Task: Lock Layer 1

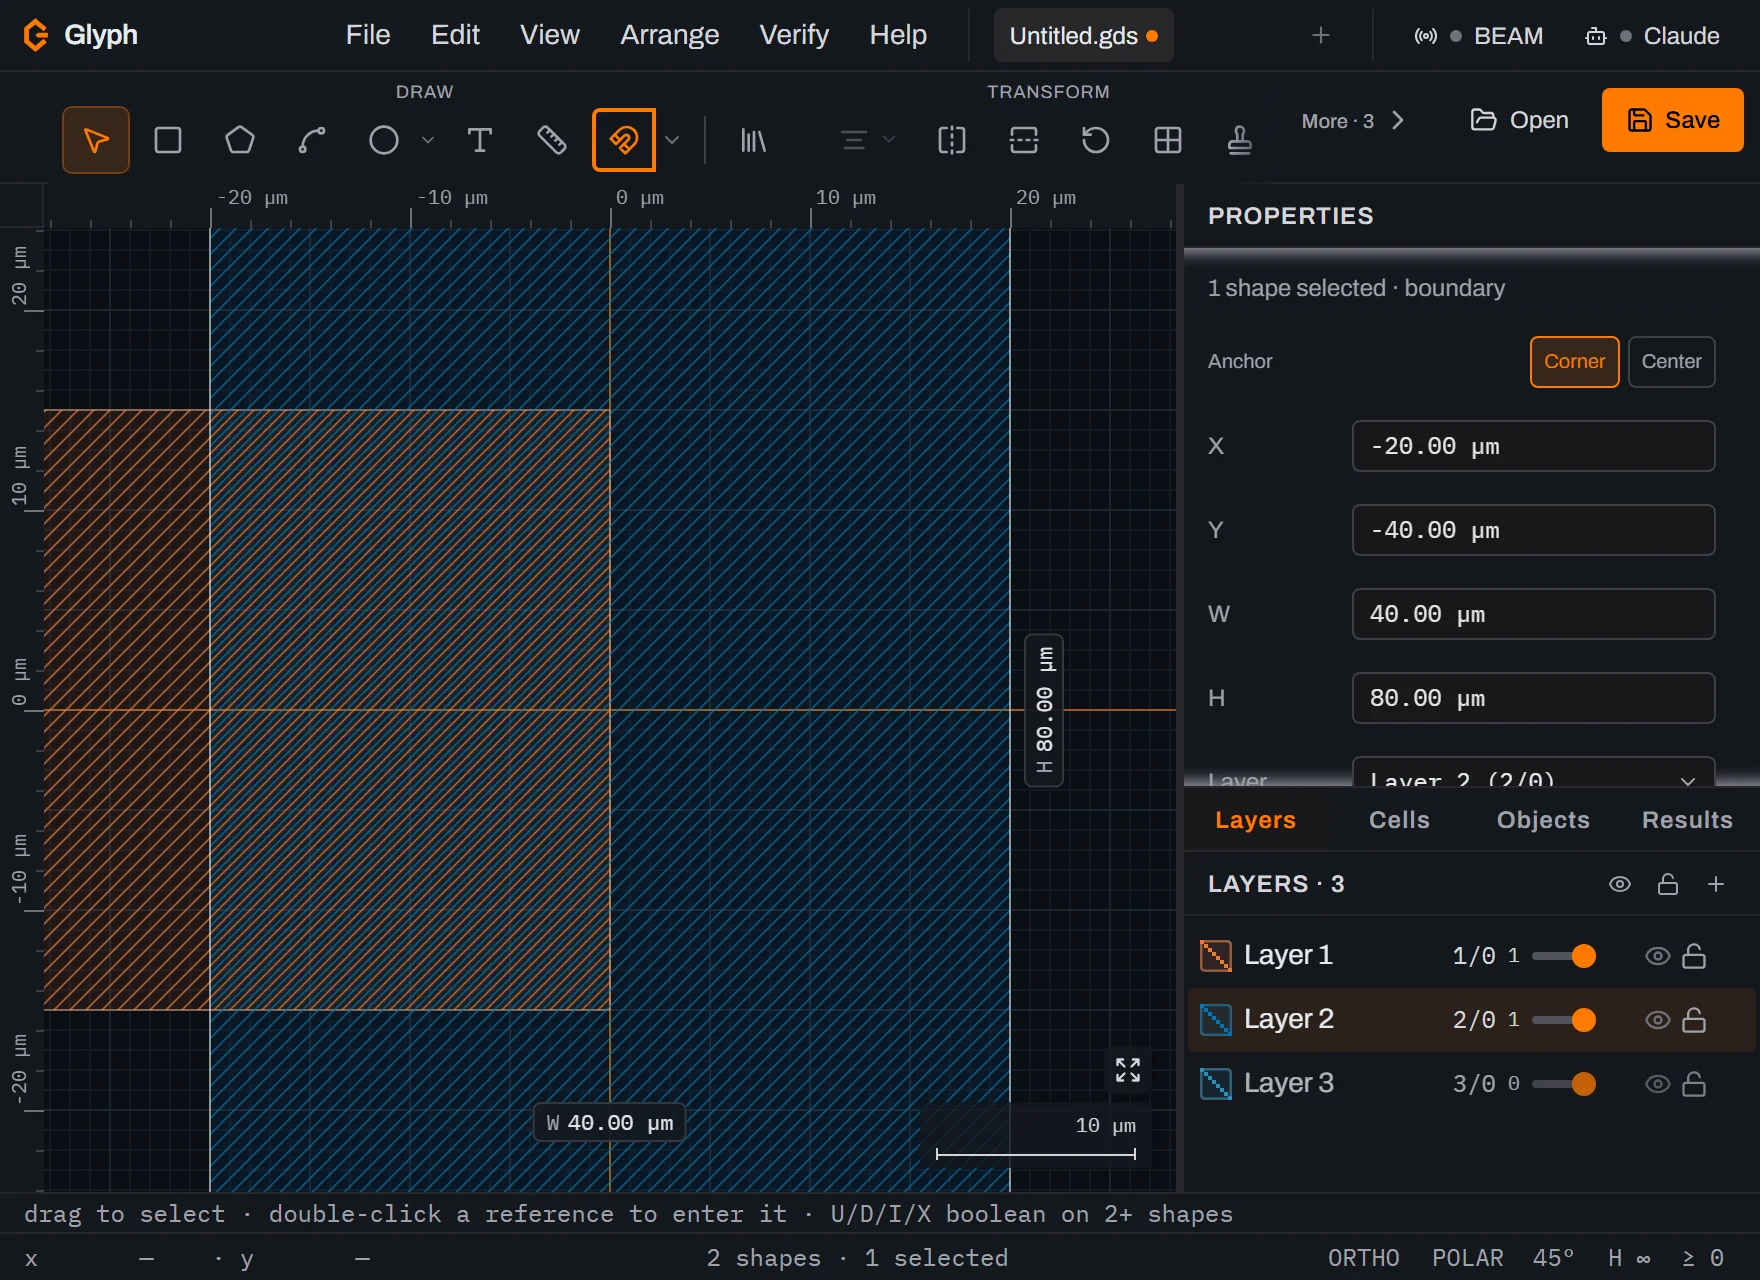Action: (1694, 956)
